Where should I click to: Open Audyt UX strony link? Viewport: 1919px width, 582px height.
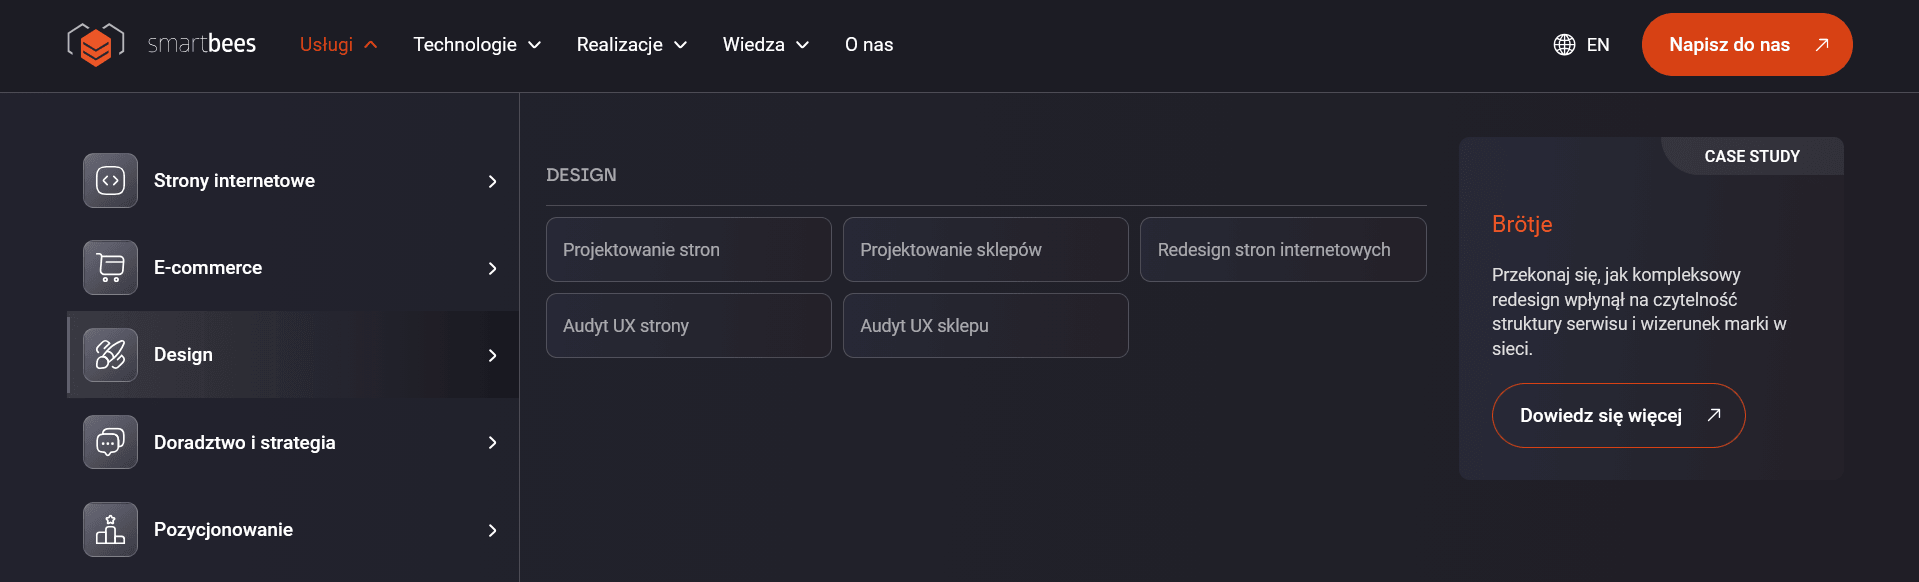click(689, 326)
